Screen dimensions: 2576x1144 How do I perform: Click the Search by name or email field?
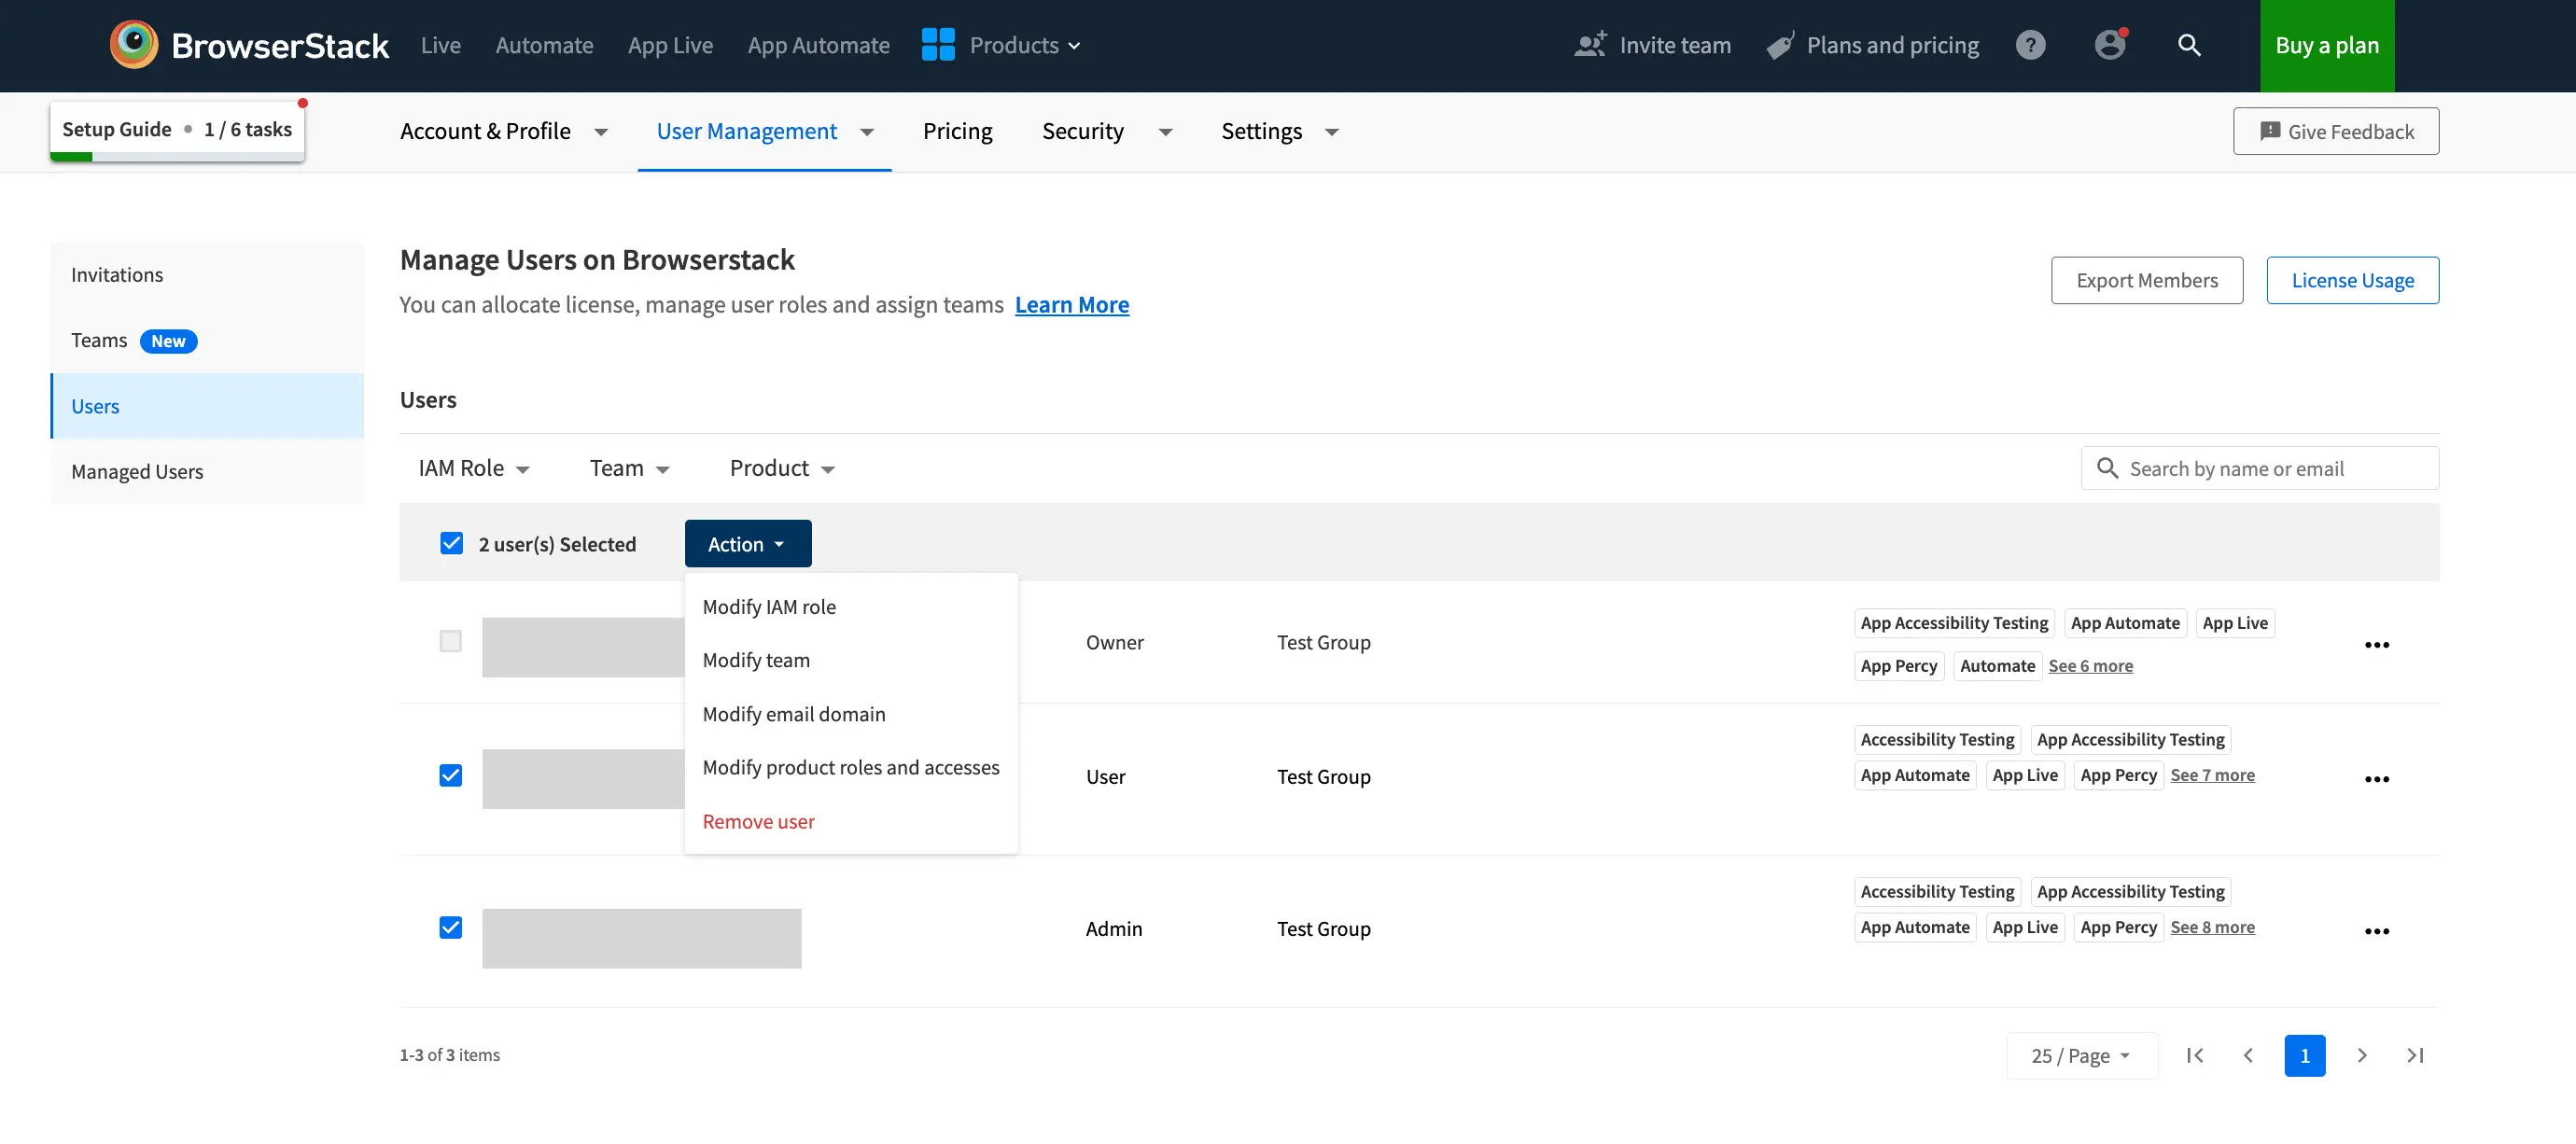pyautogui.click(x=2259, y=467)
